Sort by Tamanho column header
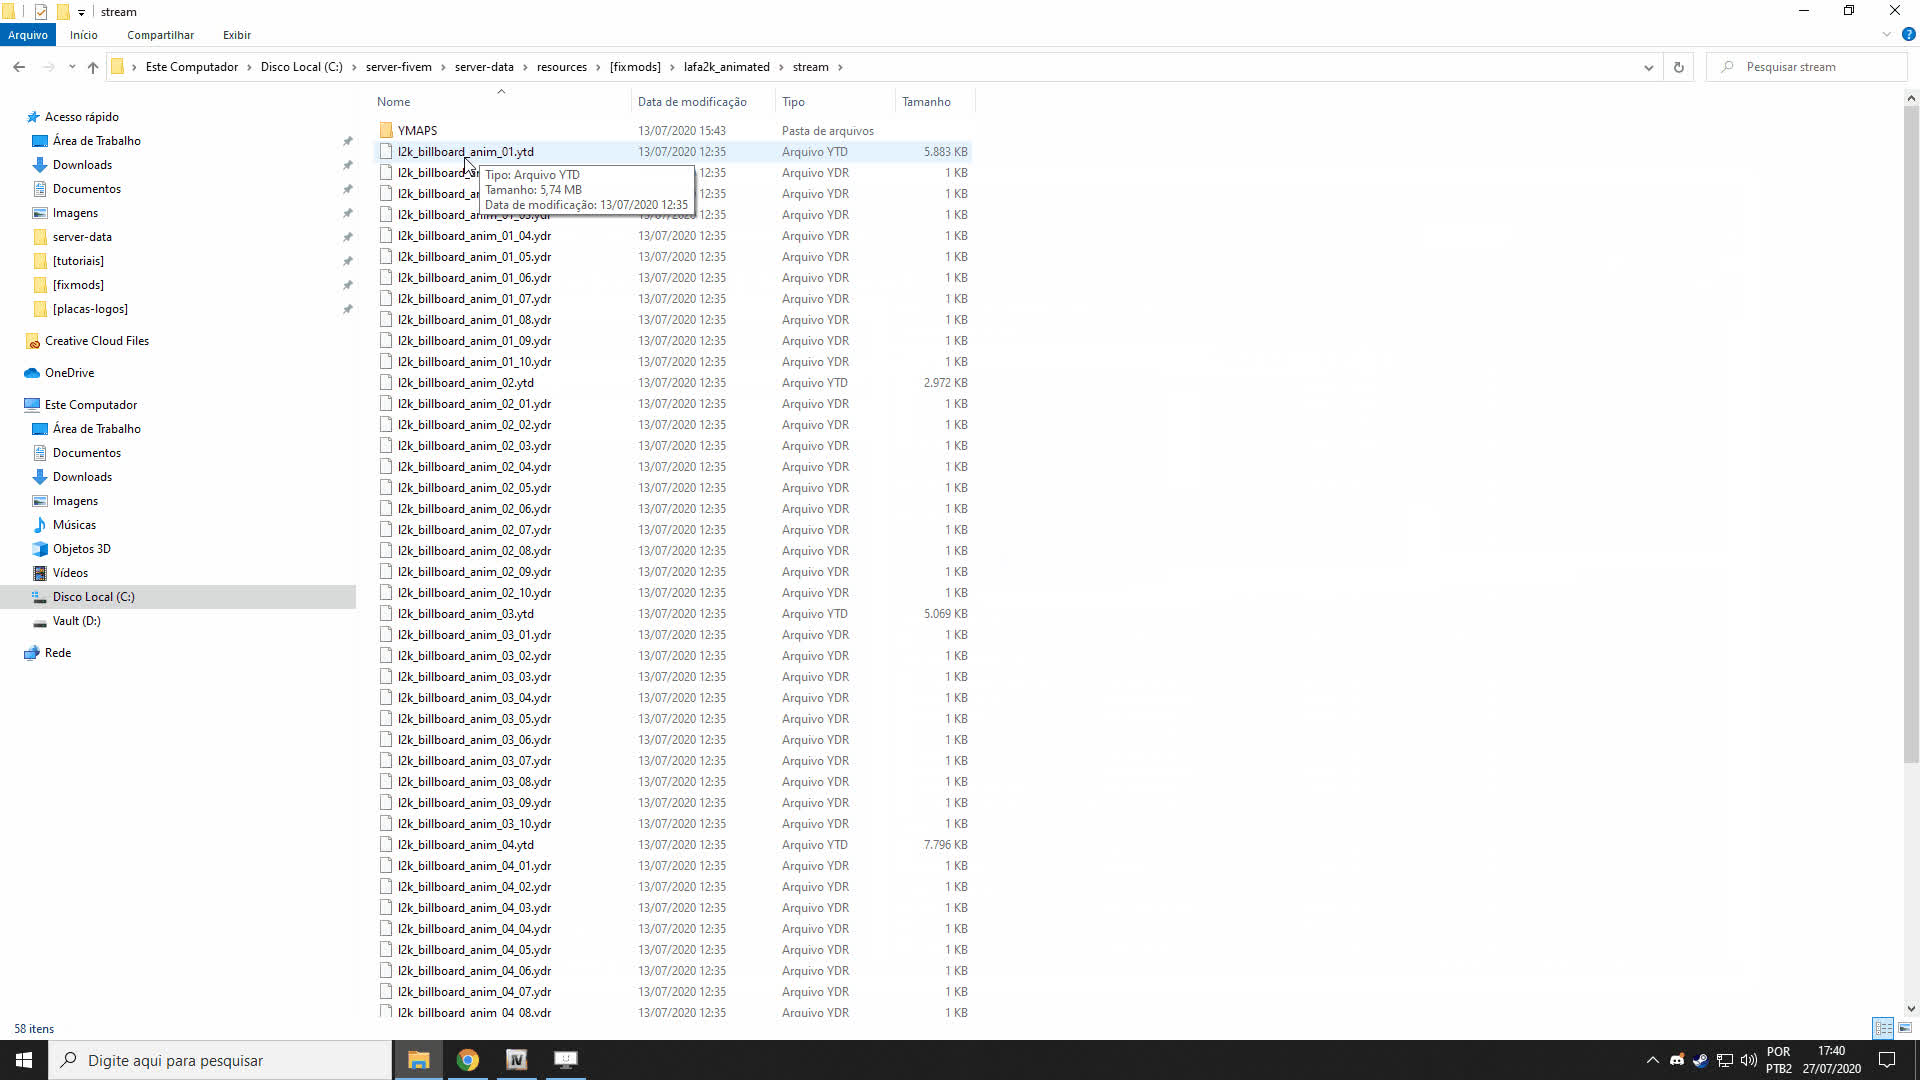Viewport: 1920px width, 1080px height. [926, 102]
